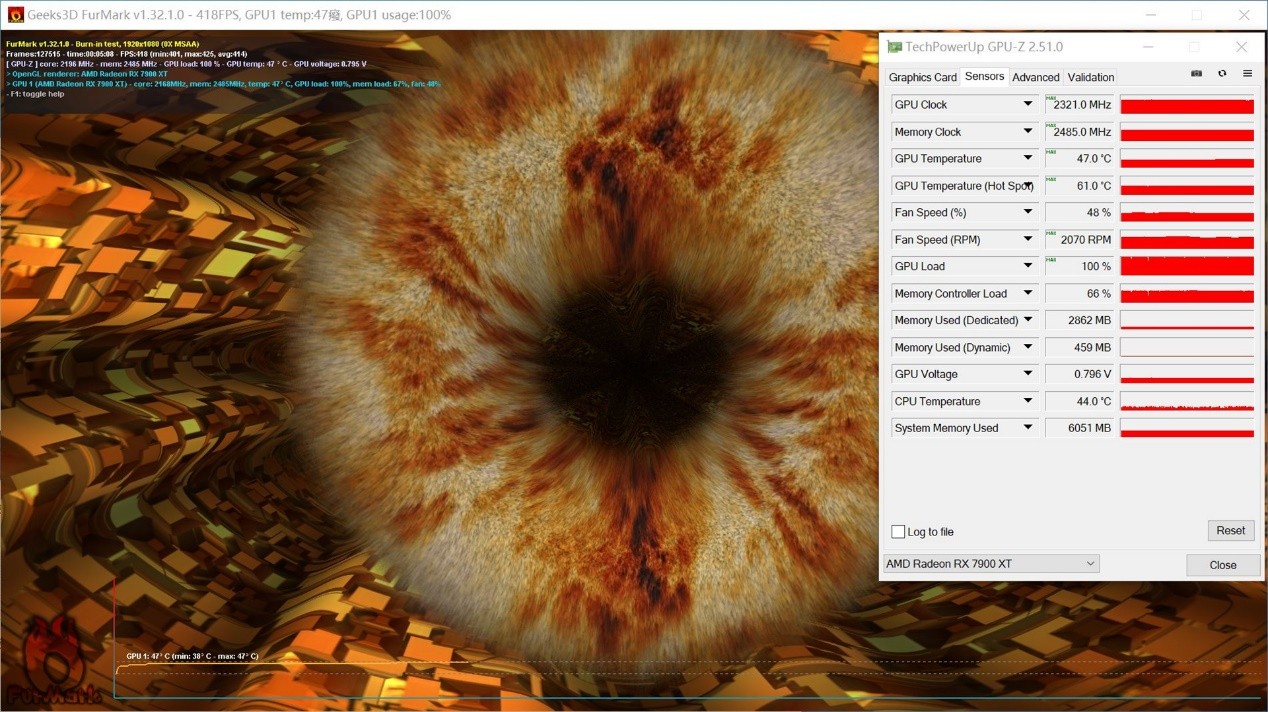Click the 'F1: toggle help' overlay text
This screenshot has width=1268, height=712.
(x=36, y=94)
